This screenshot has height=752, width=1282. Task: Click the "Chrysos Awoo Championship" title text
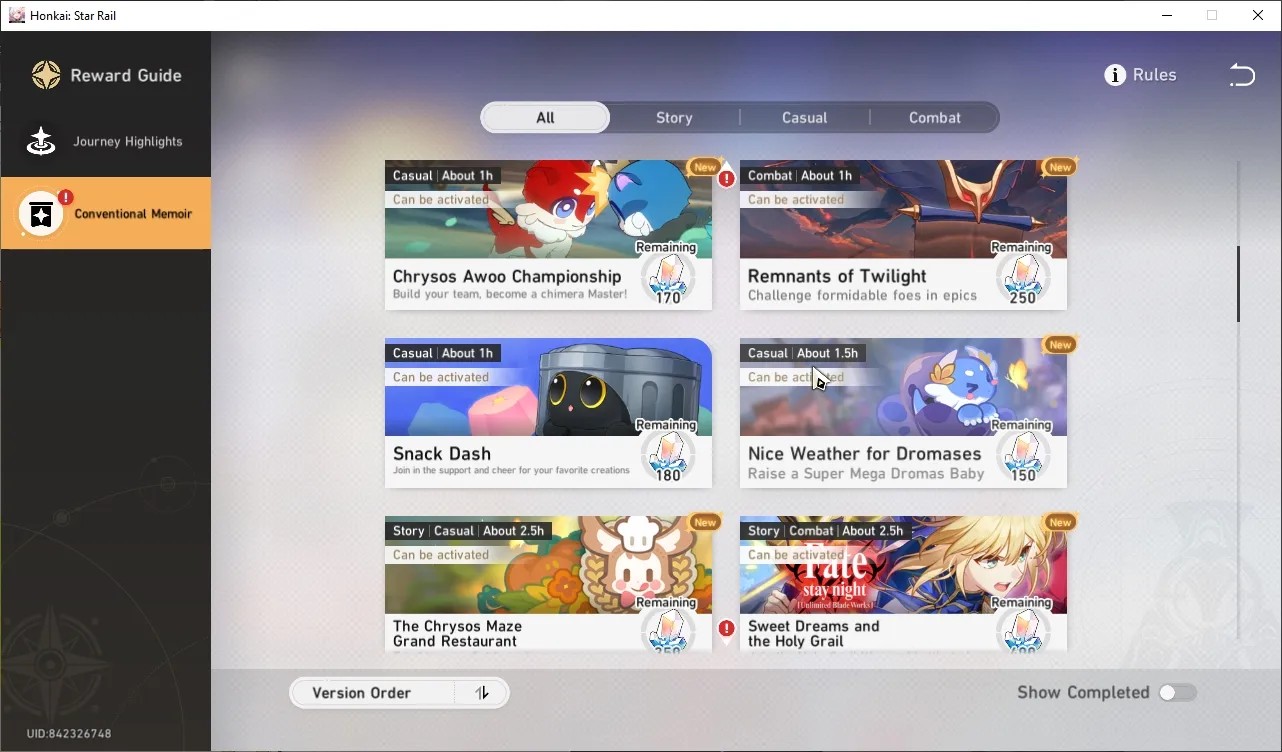click(x=507, y=276)
